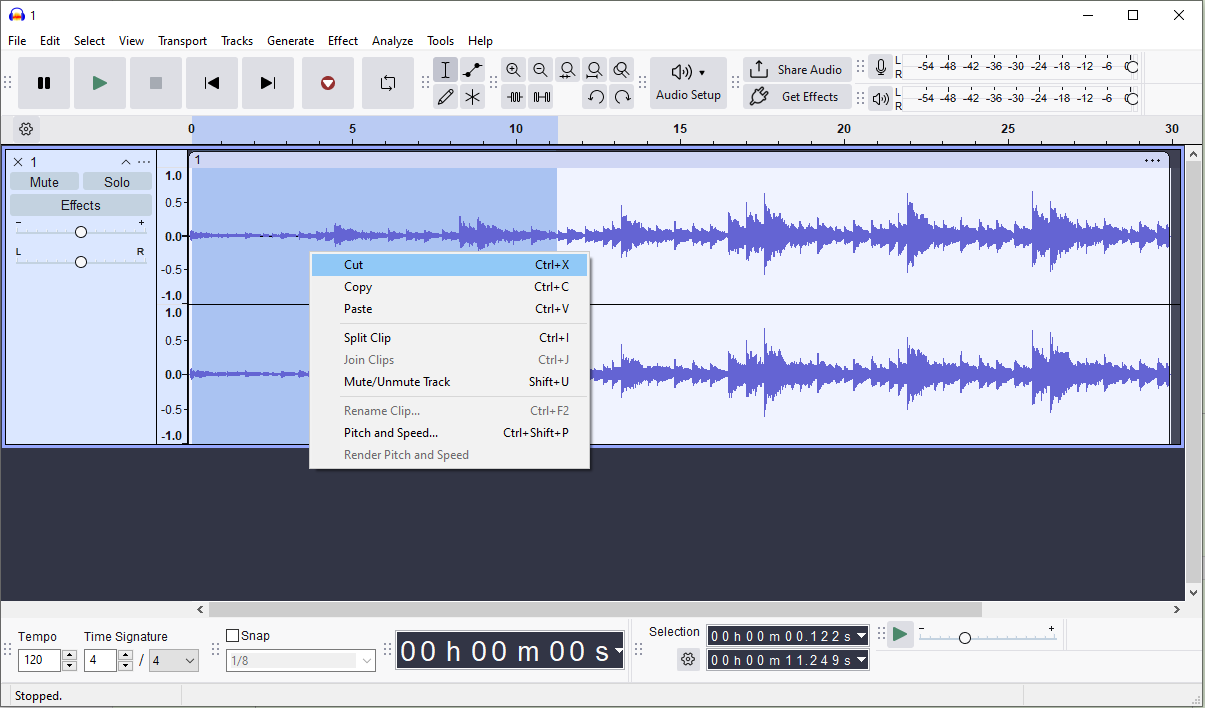Open Effects for track 1

point(80,204)
